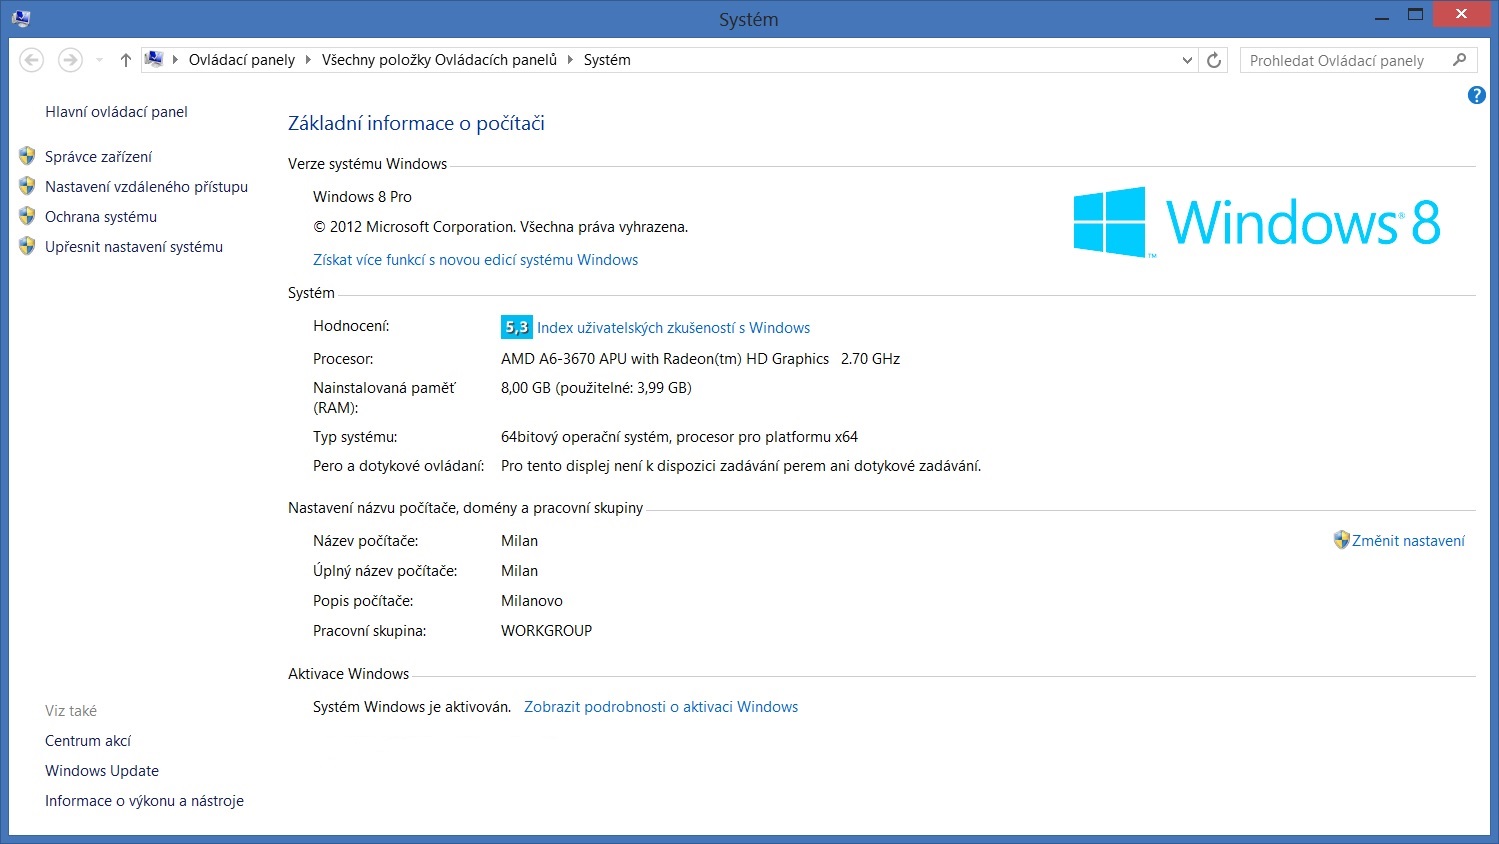Refresh the page with the refresh icon
The width and height of the screenshot is (1499, 844).
click(x=1214, y=60)
